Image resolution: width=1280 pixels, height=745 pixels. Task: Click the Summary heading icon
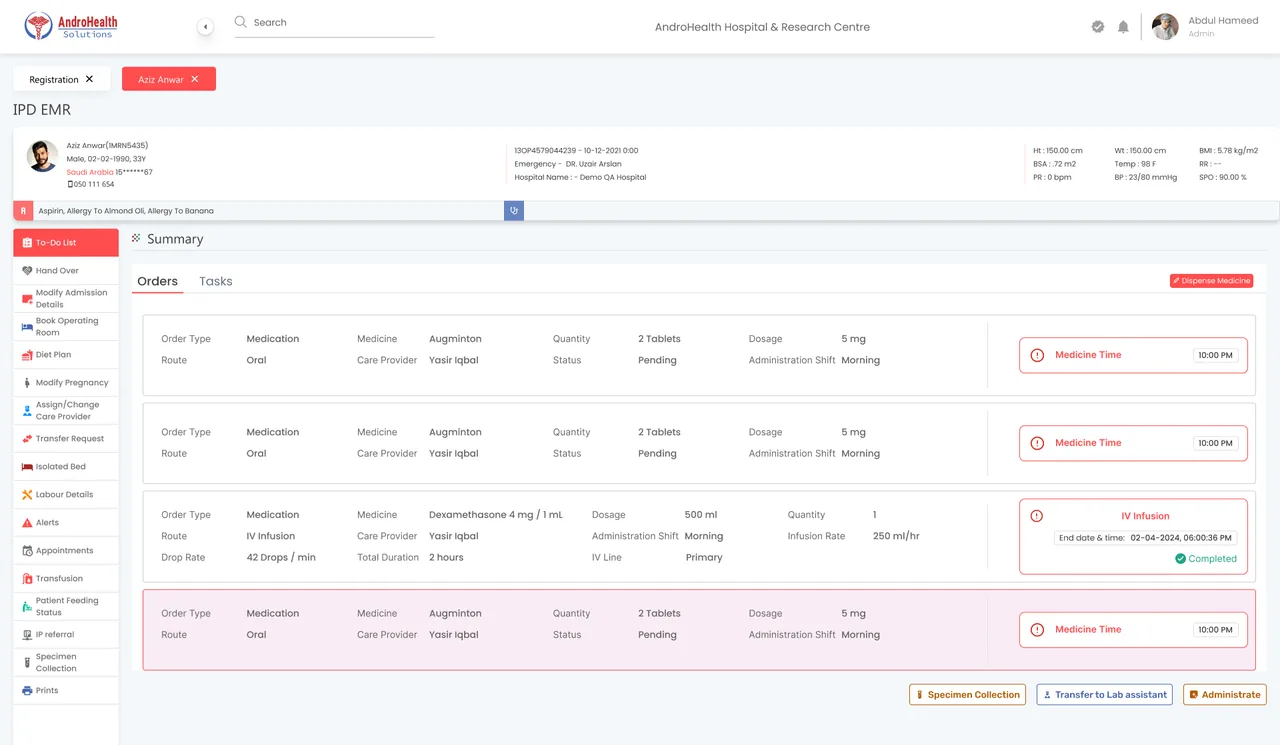[x=136, y=238]
